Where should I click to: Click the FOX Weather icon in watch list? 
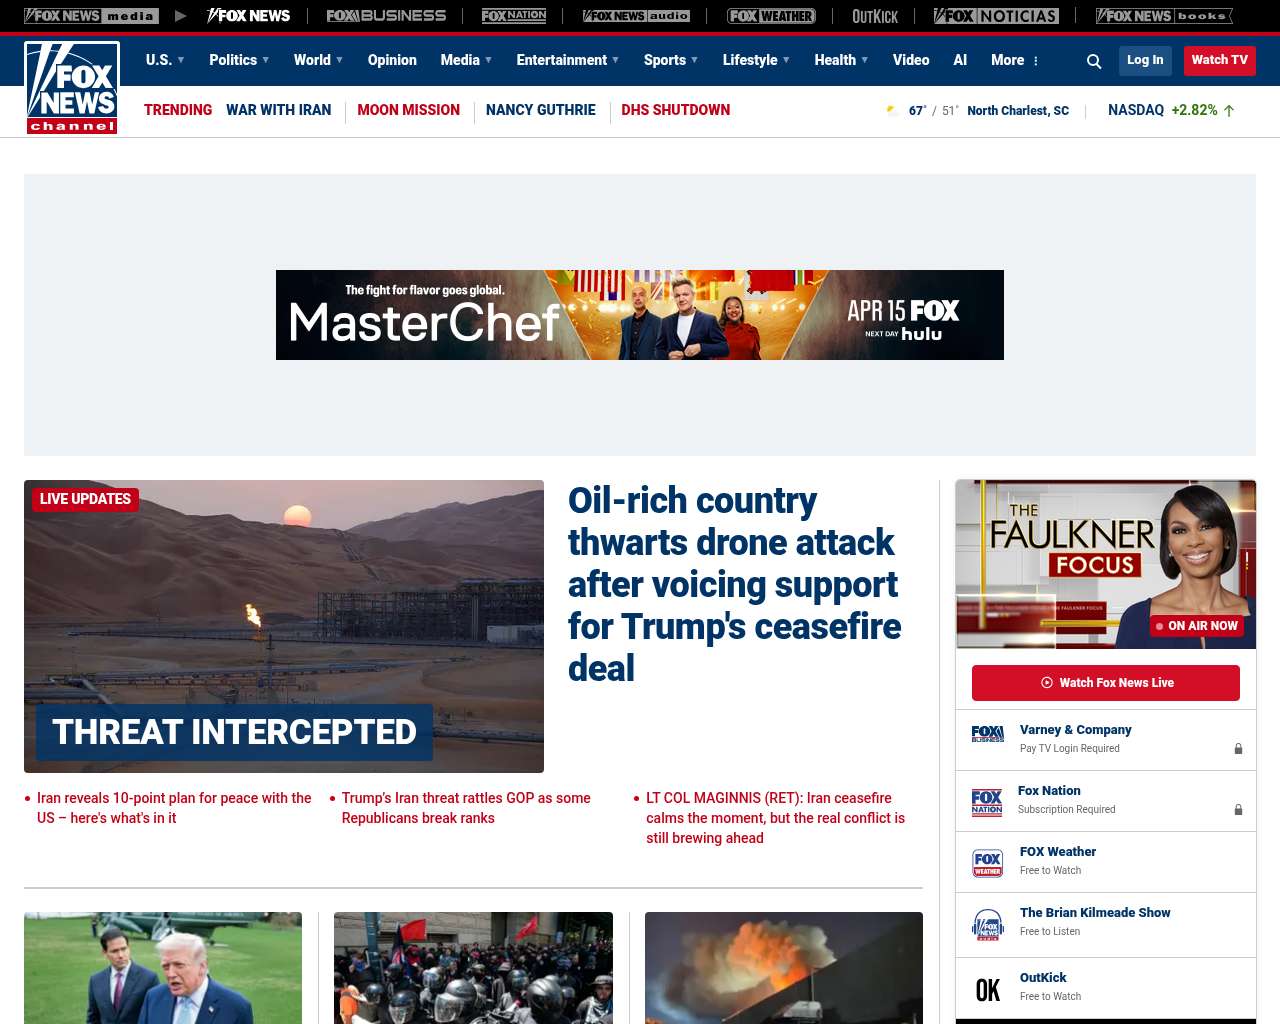click(x=987, y=863)
